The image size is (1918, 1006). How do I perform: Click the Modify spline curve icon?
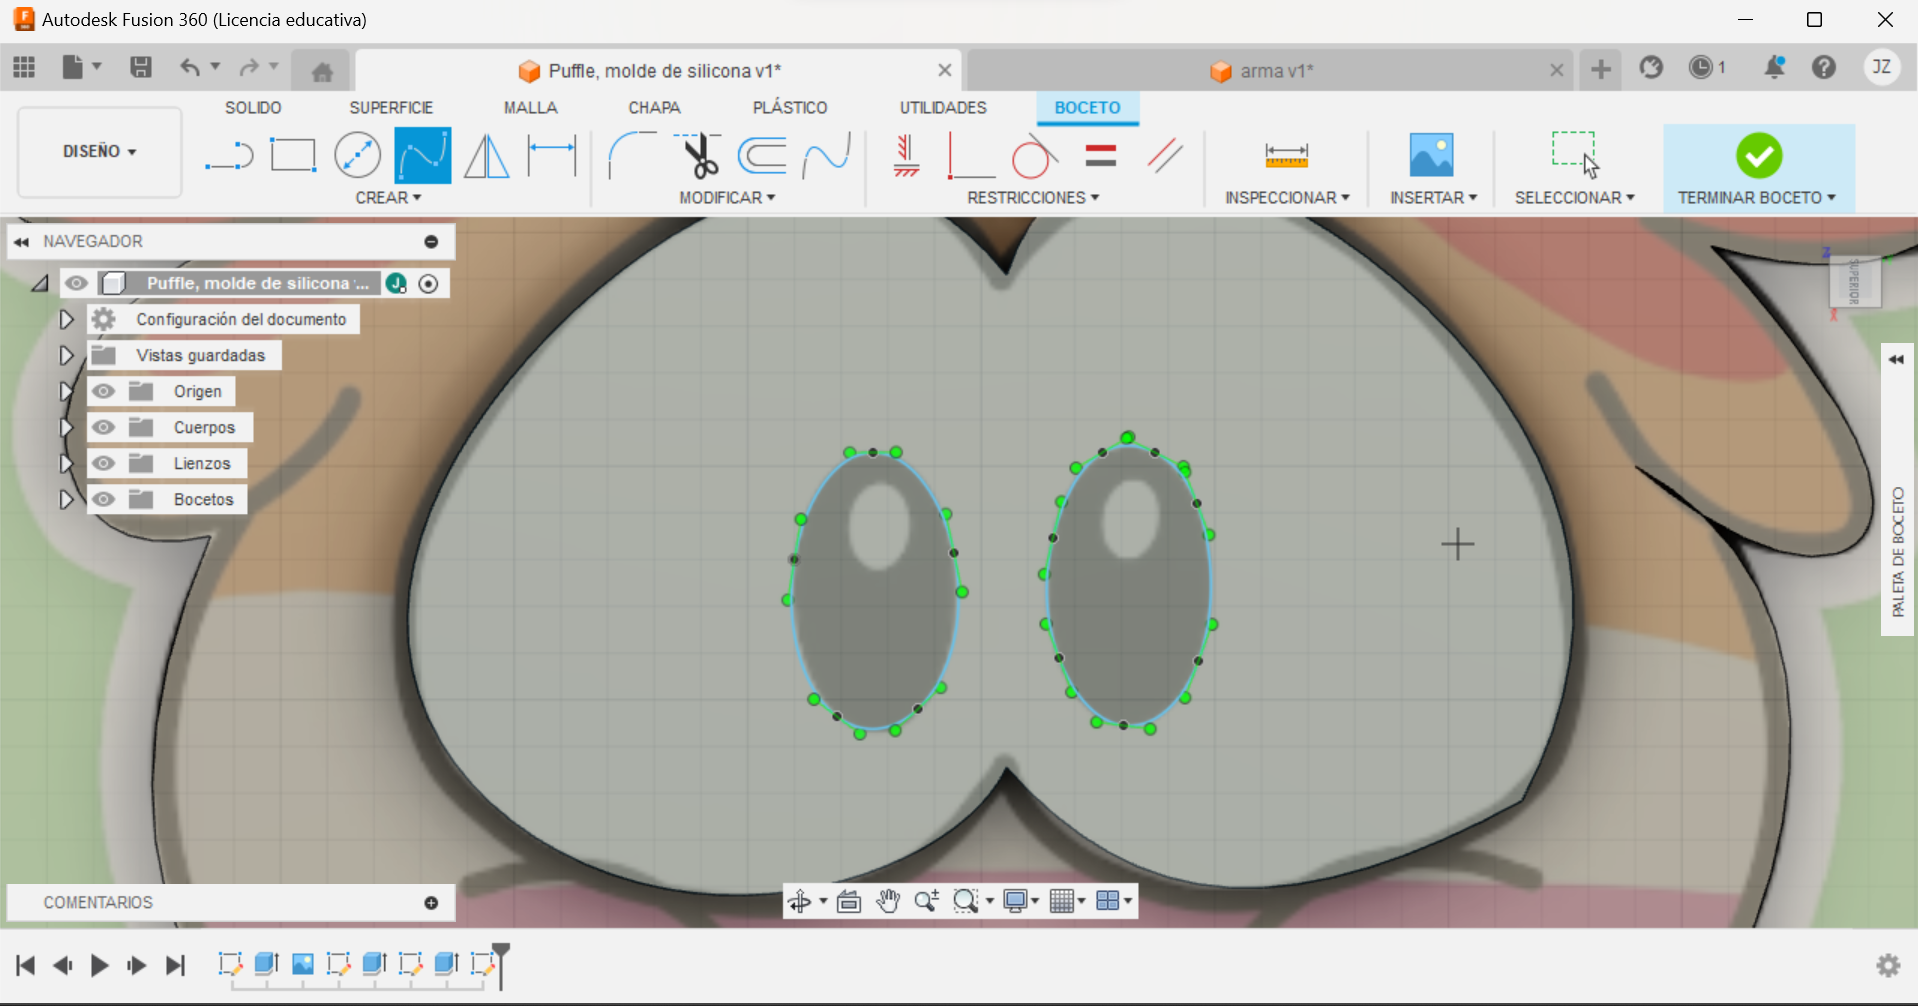(827, 156)
